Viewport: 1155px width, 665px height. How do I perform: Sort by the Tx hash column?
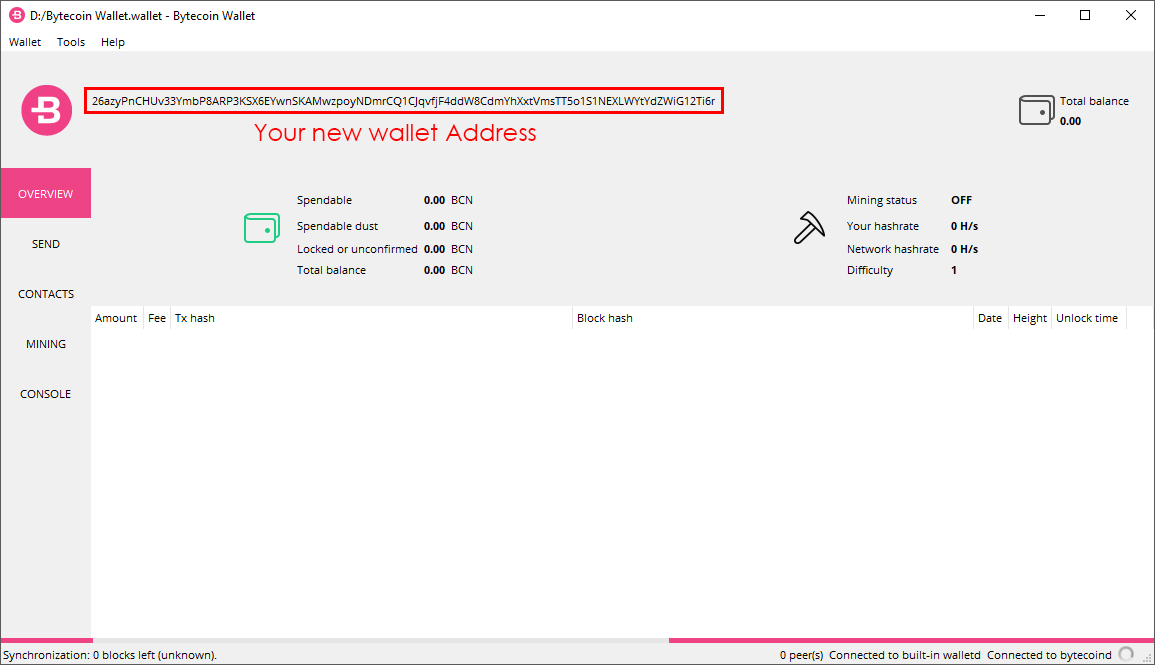pyautogui.click(x=371, y=318)
